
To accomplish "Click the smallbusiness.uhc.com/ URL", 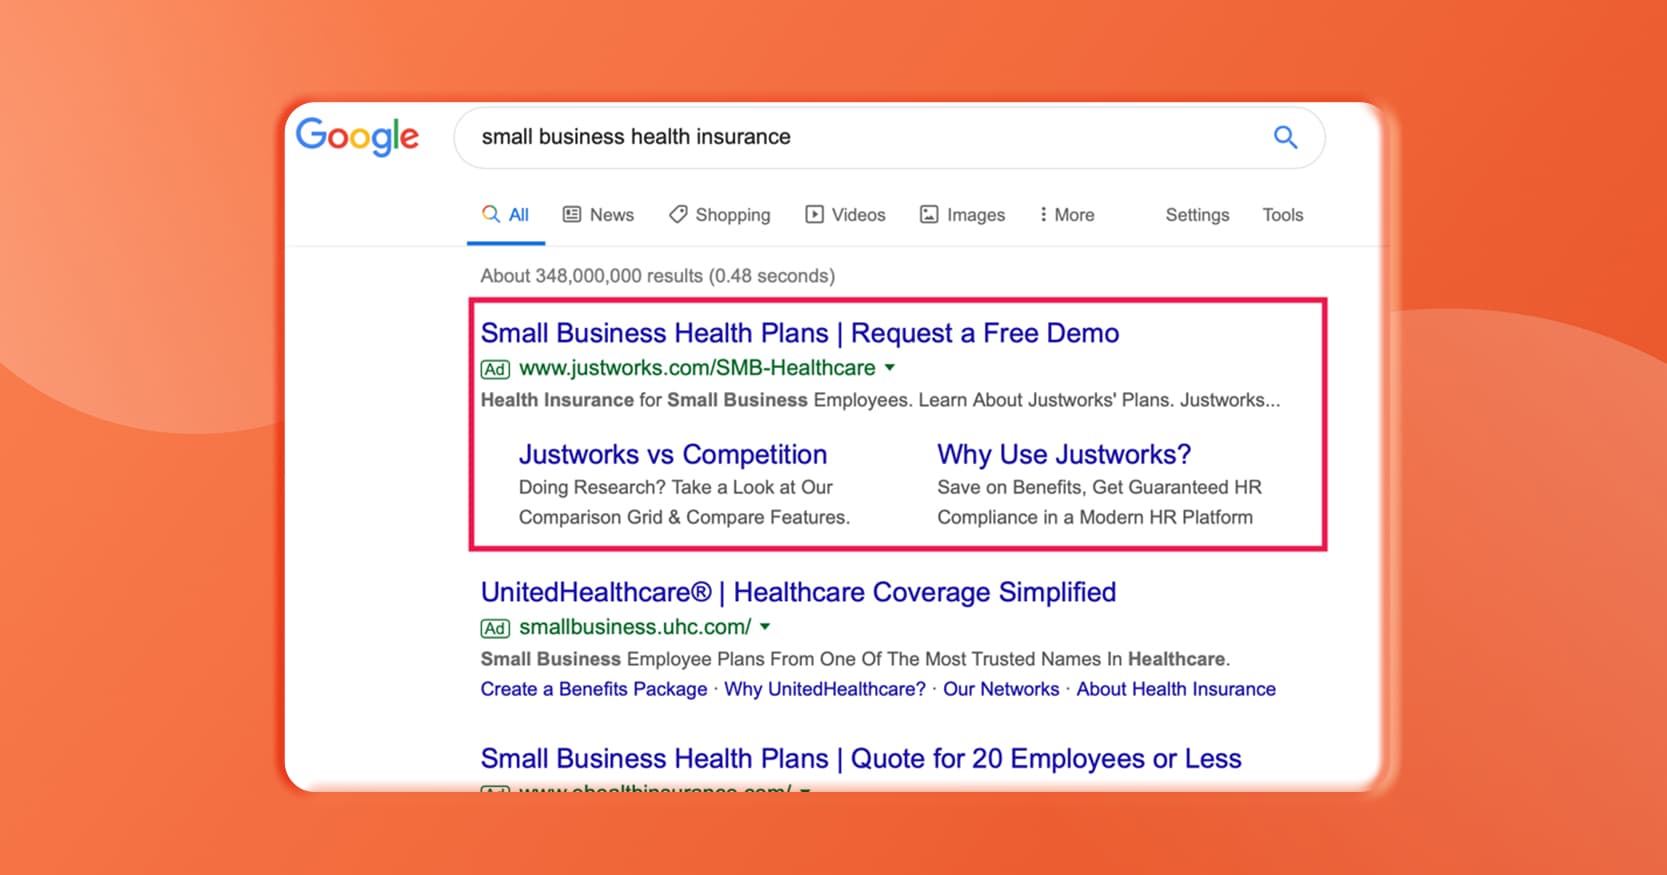I will pyautogui.click(x=635, y=627).
